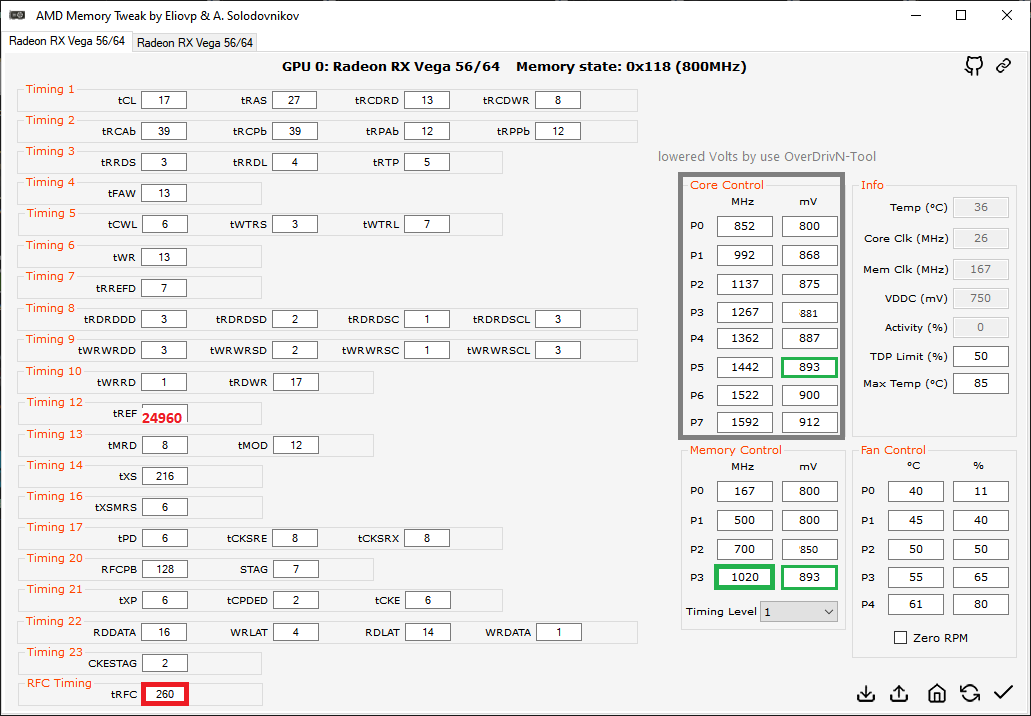1031x716 pixels.
Task: Click the tRAS value field
Action: pyautogui.click(x=294, y=100)
